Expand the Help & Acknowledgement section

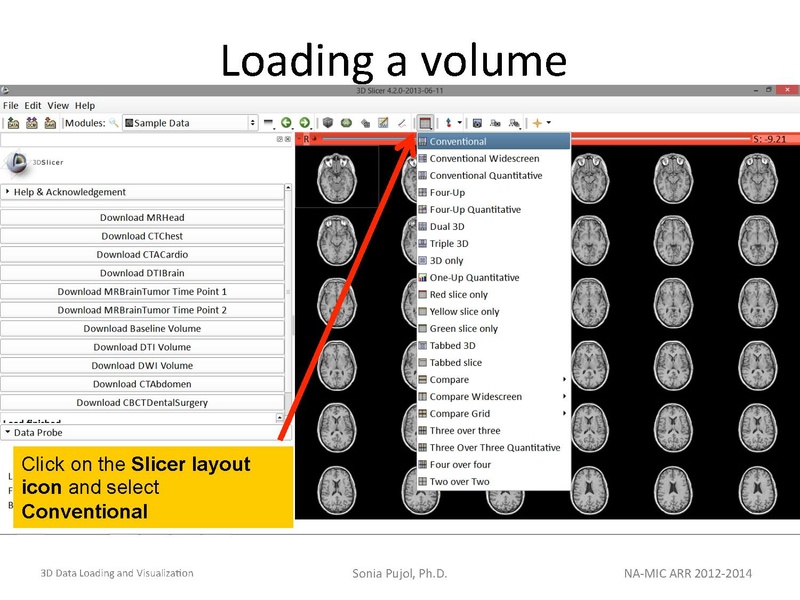pos(142,192)
